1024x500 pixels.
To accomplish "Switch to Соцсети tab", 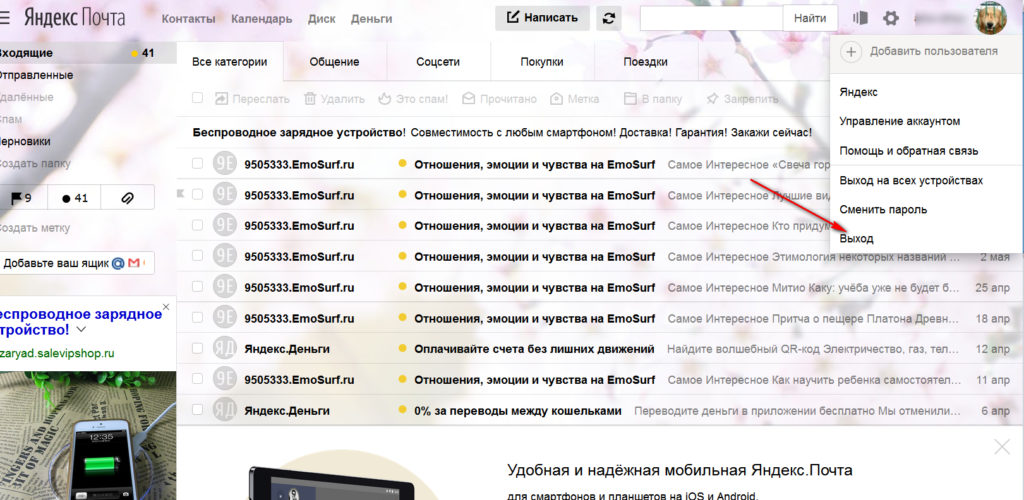I will (x=438, y=62).
